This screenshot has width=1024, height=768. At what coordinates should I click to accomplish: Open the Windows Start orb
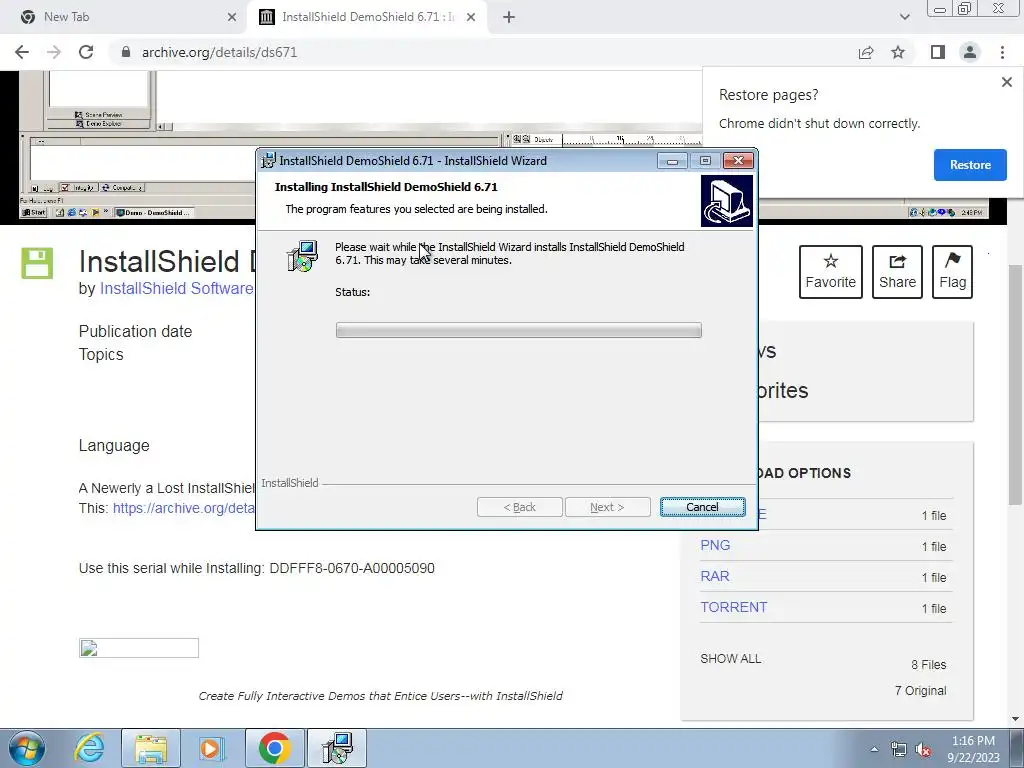(27, 748)
